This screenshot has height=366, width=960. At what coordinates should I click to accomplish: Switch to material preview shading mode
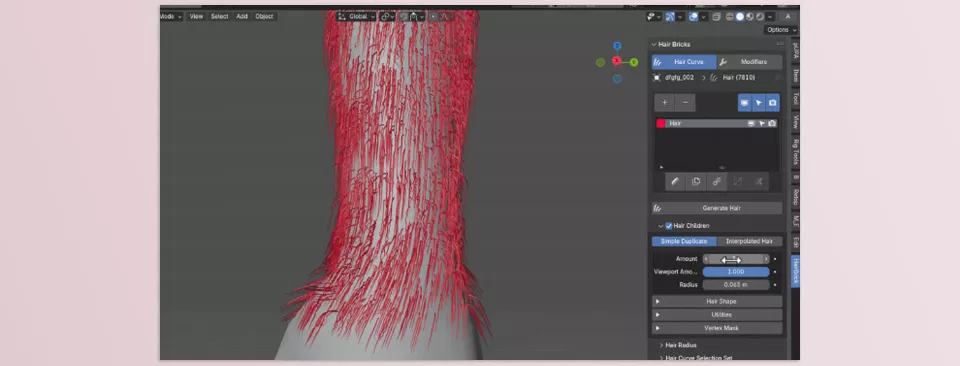[750, 17]
